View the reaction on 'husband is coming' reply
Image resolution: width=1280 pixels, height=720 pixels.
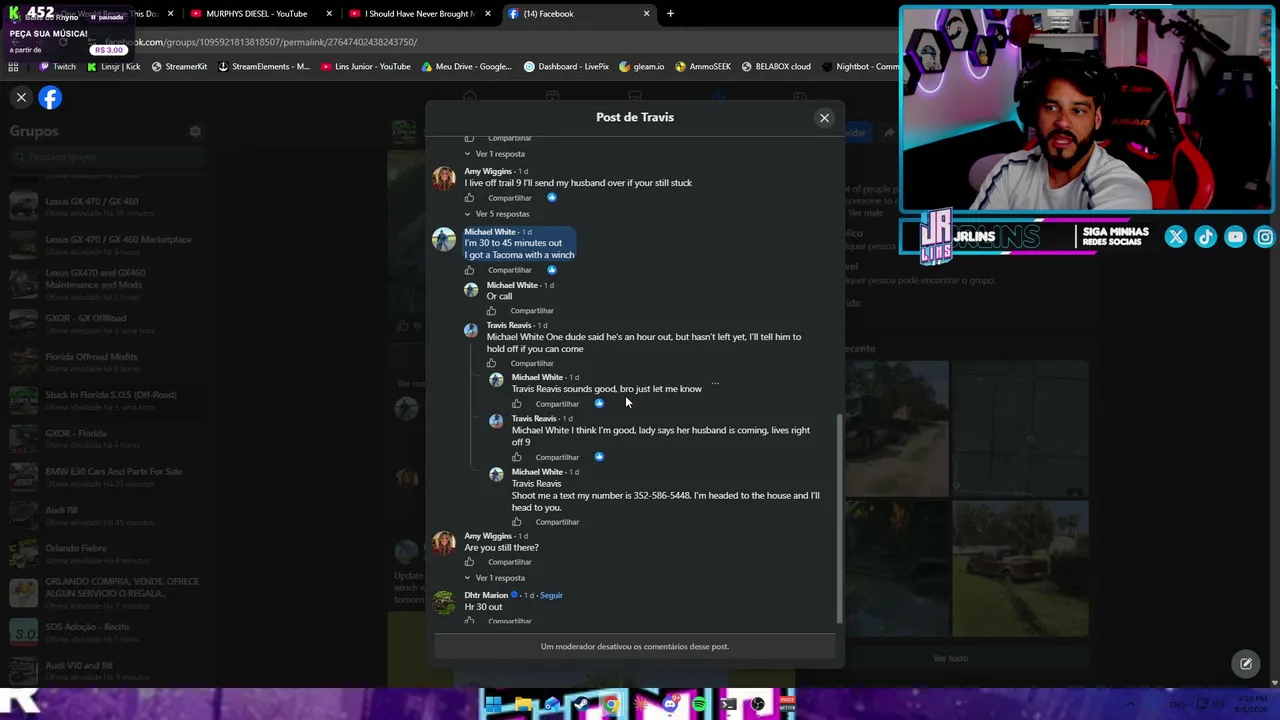pos(599,457)
